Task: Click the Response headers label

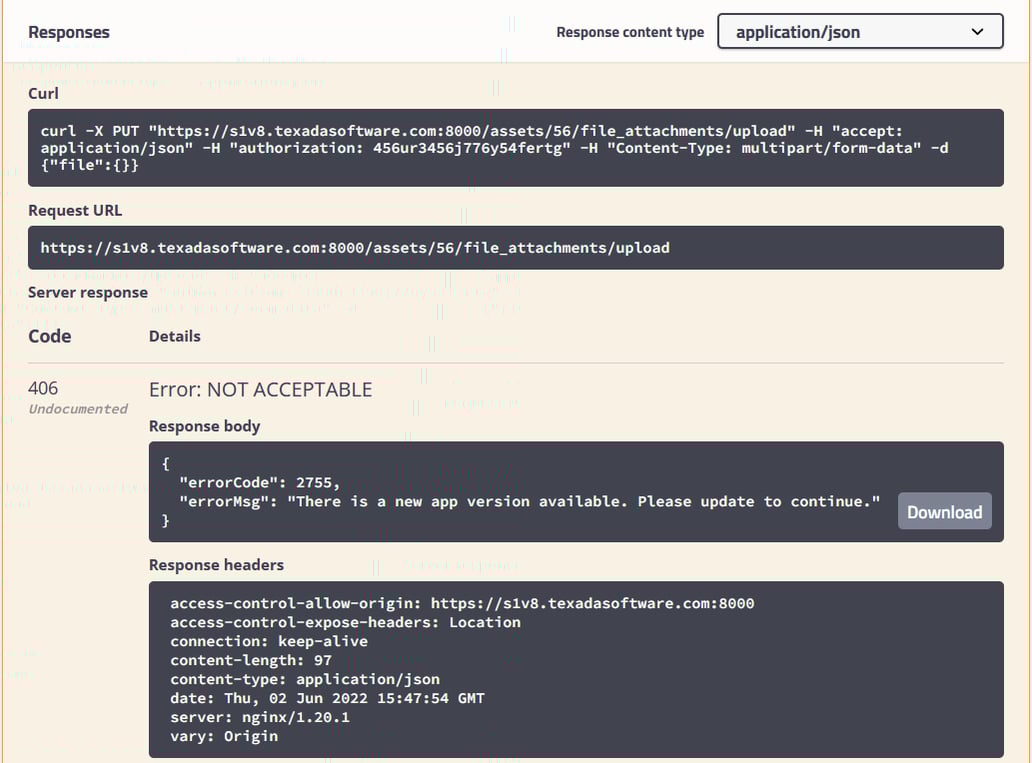Action: coord(216,565)
